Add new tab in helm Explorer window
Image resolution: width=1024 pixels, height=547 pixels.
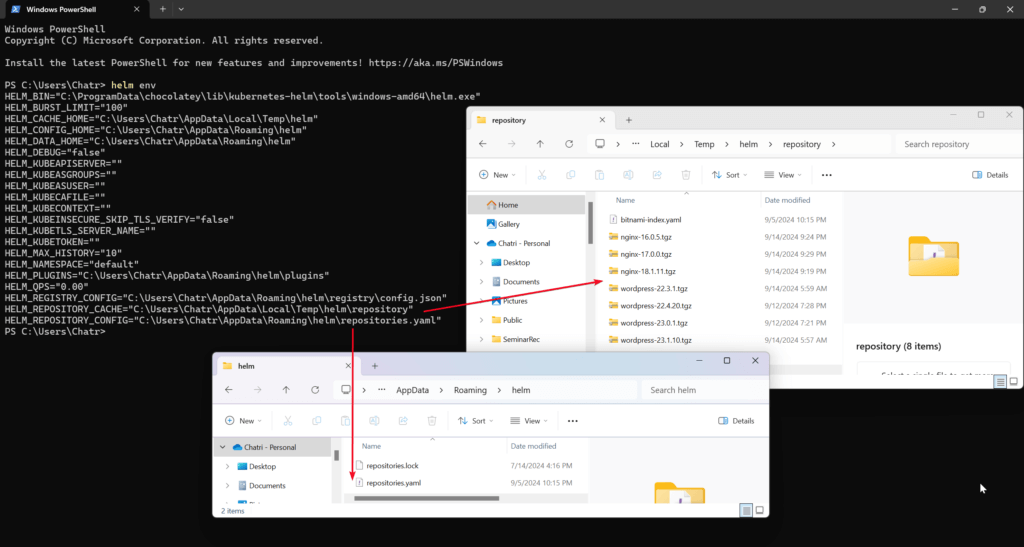pyautogui.click(x=375, y=366)
